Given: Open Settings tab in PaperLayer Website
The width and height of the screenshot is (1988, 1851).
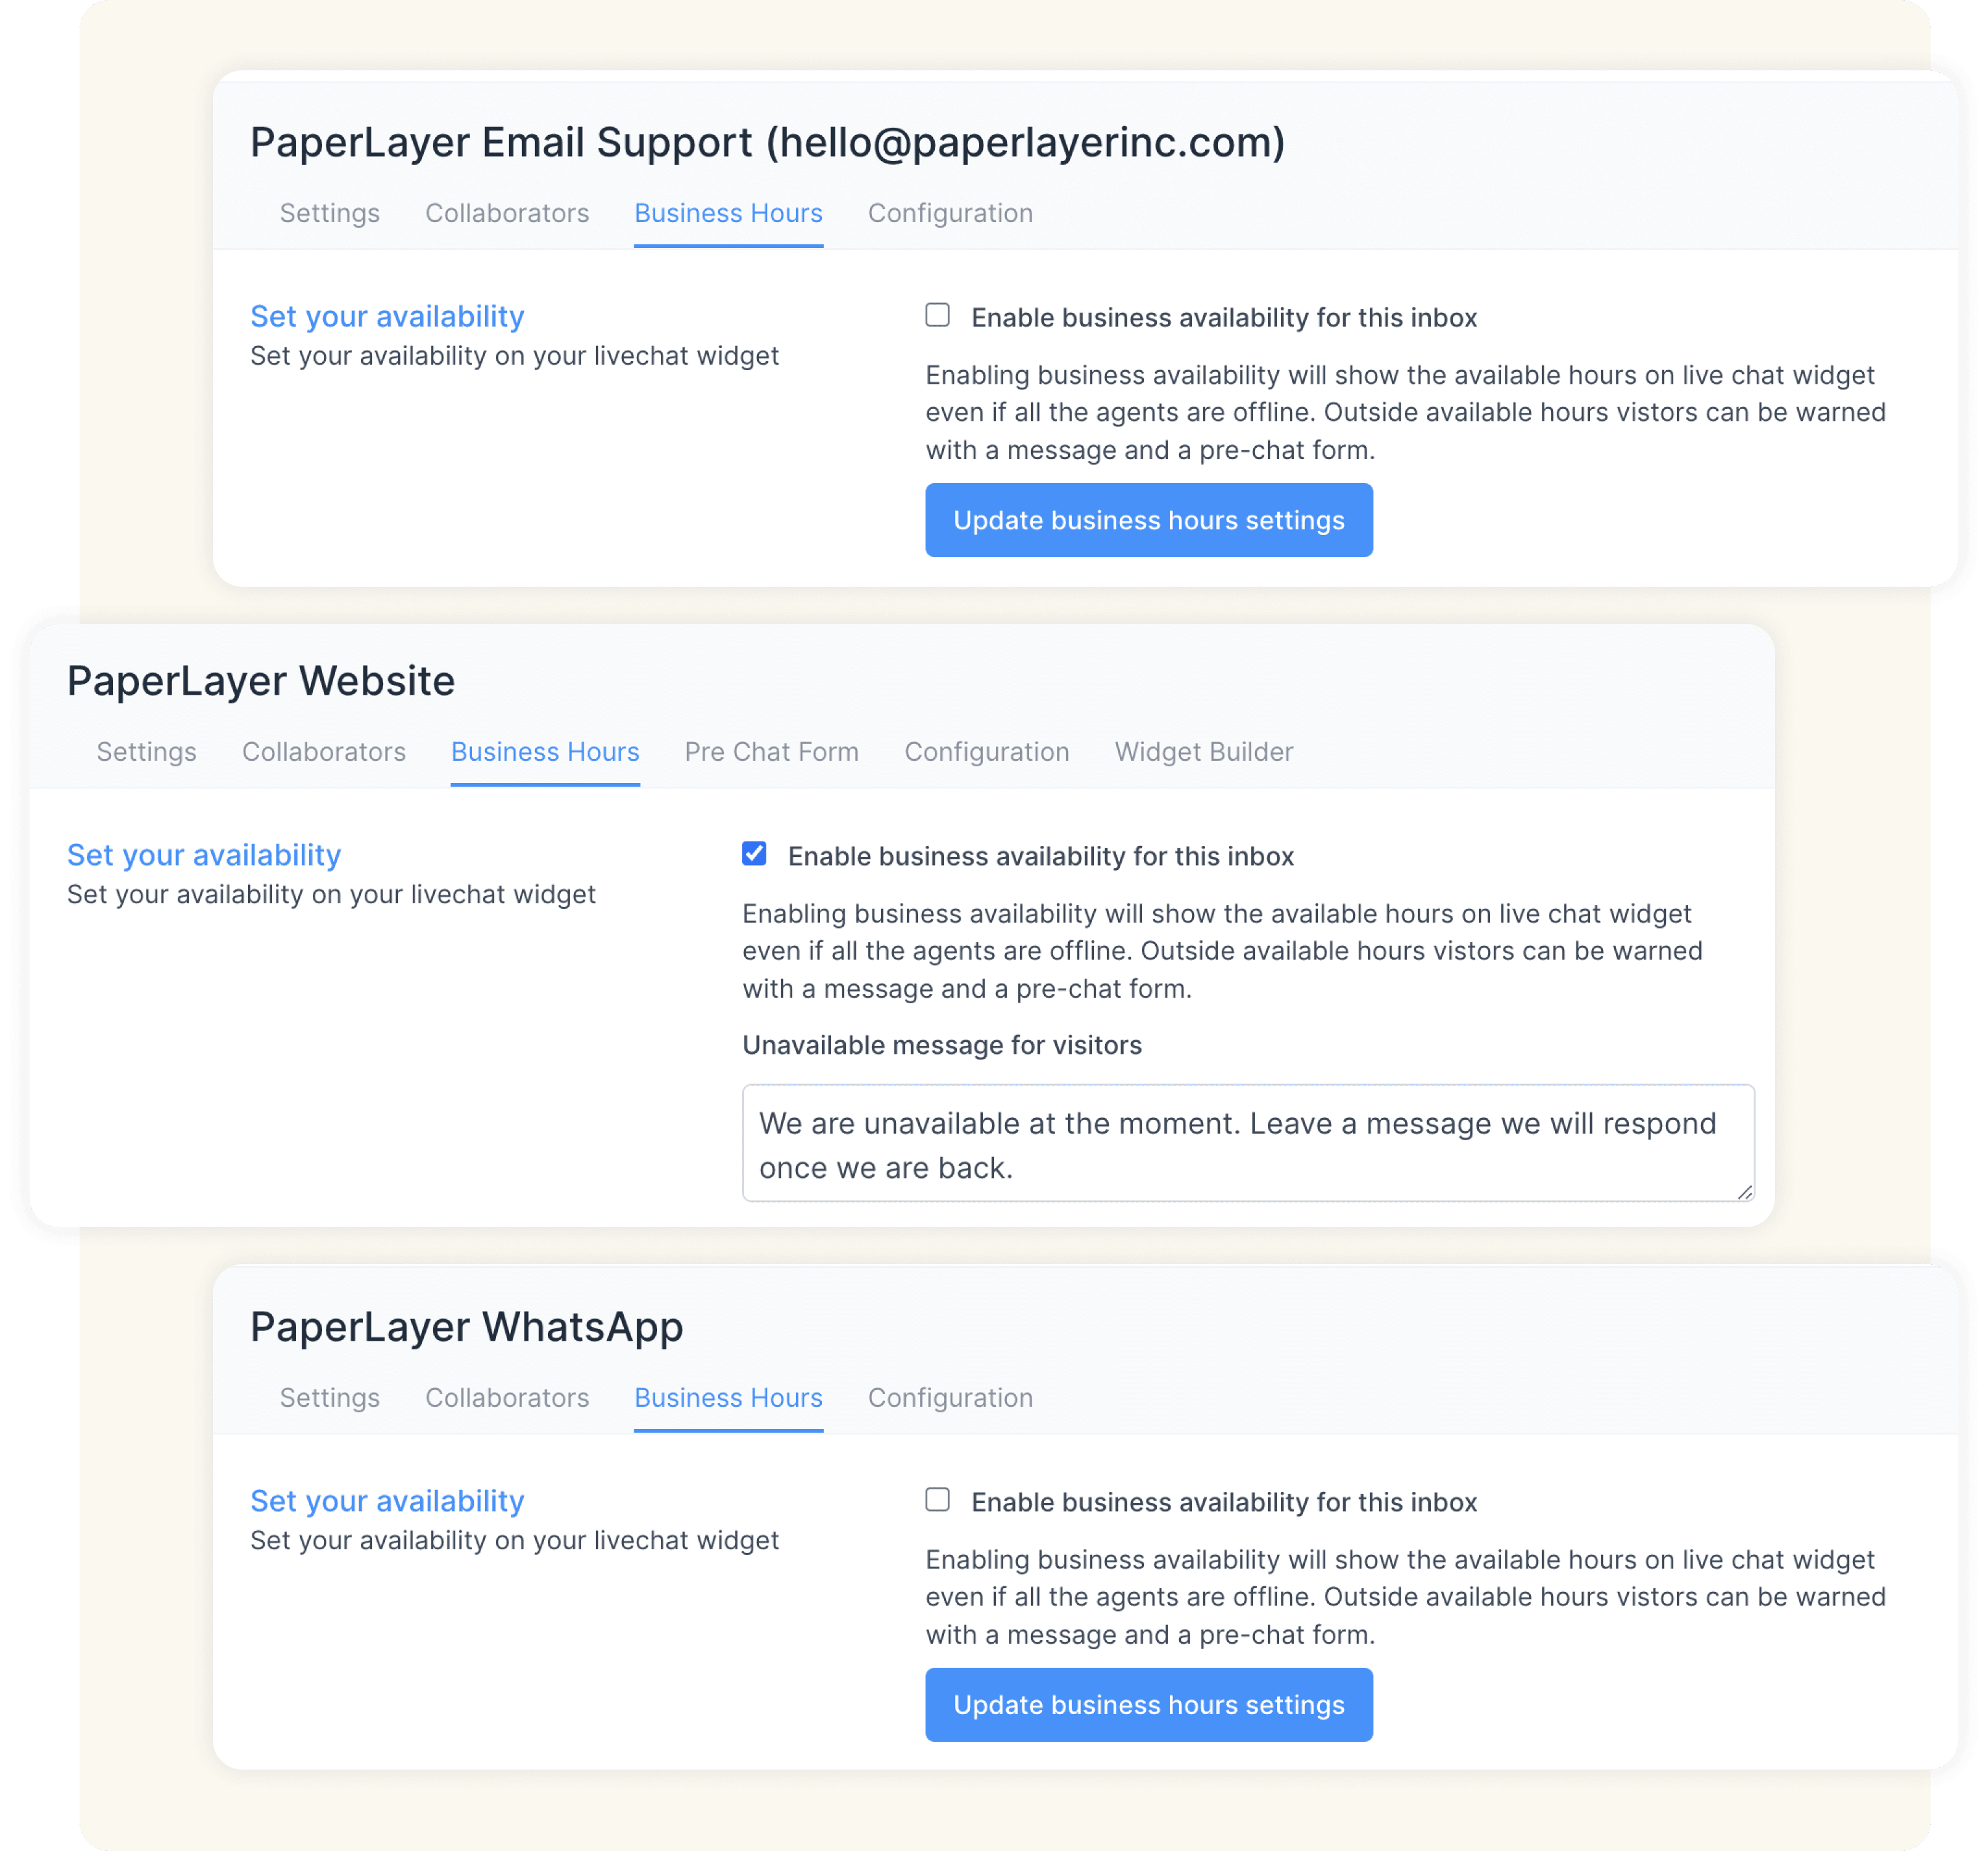Looking at the screenshot, I should tap(146, 752).
